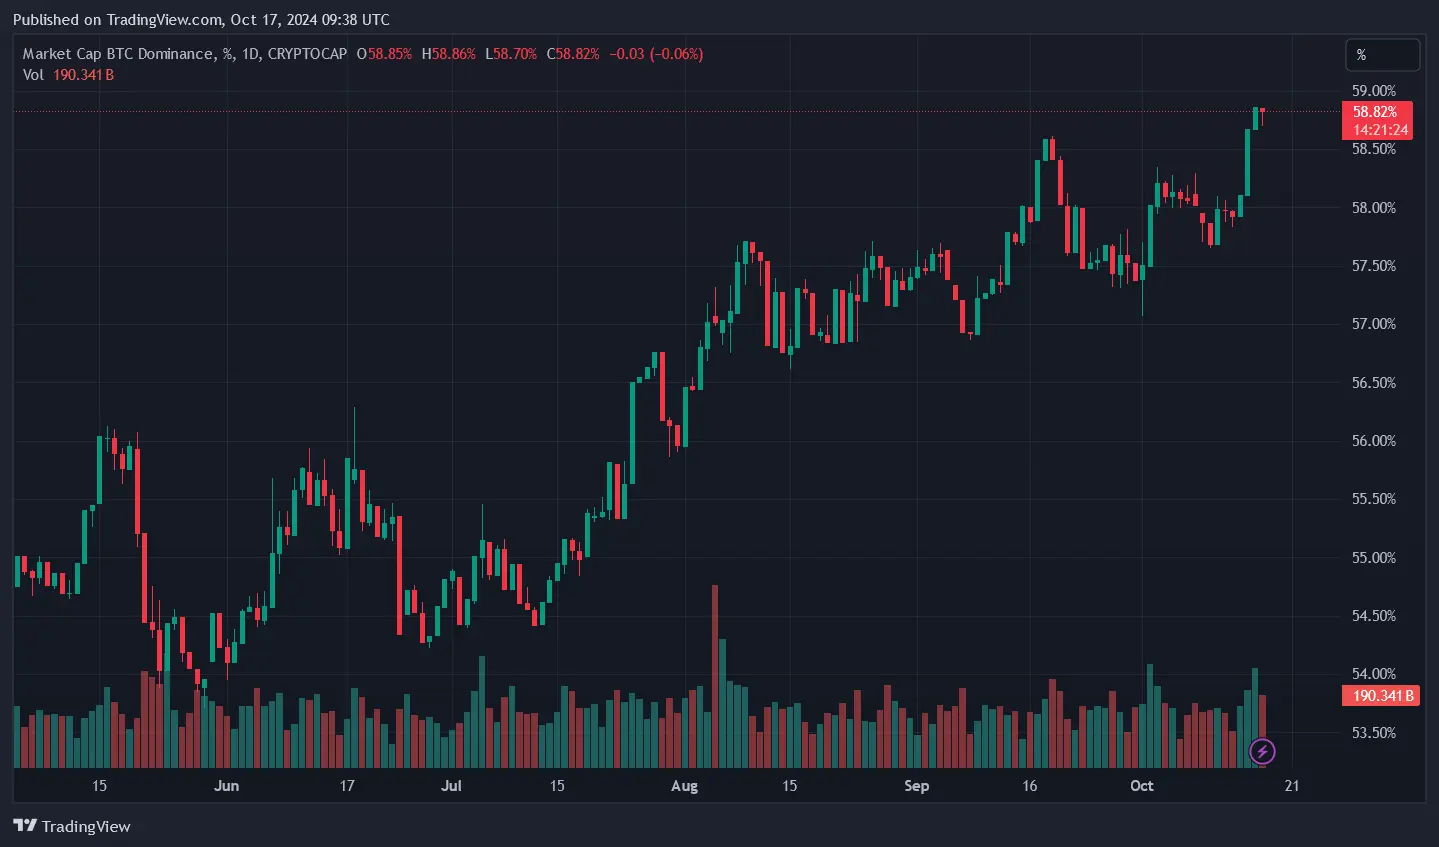This screenshot has width=1439, height=847.
Task: Click the 57.00% price axis label
Action: 1374,324
